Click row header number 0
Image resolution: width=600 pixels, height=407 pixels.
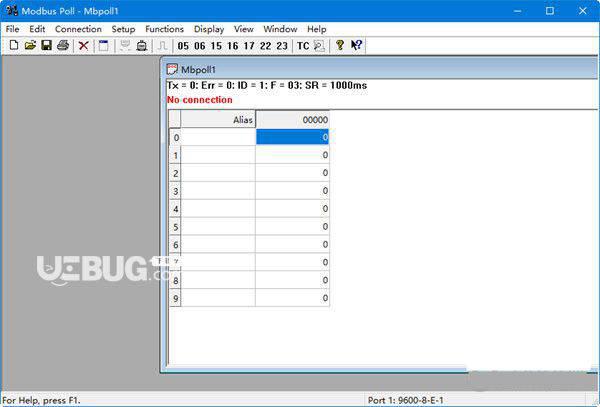tap(175, 137)
